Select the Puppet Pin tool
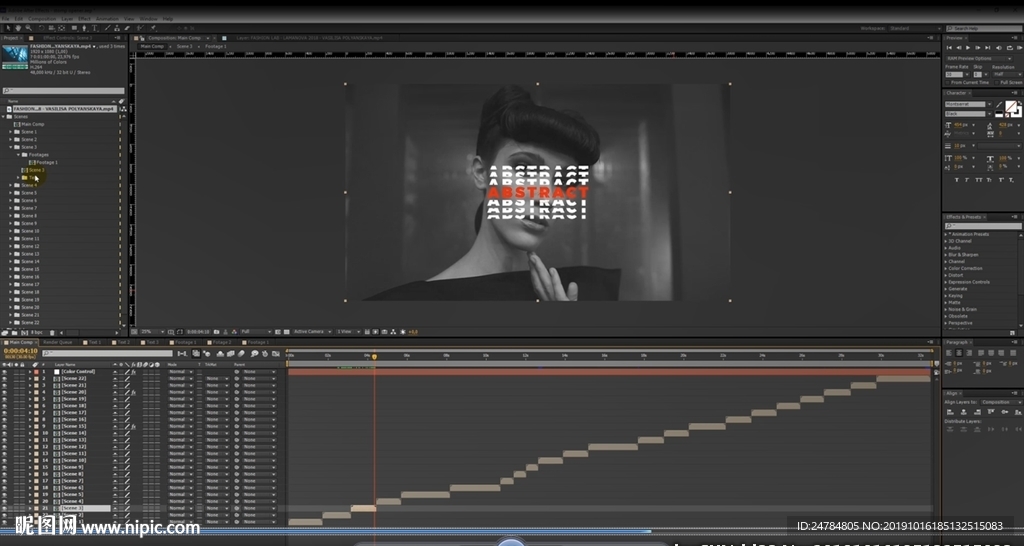1024x546 pixels. click(152, 28)
